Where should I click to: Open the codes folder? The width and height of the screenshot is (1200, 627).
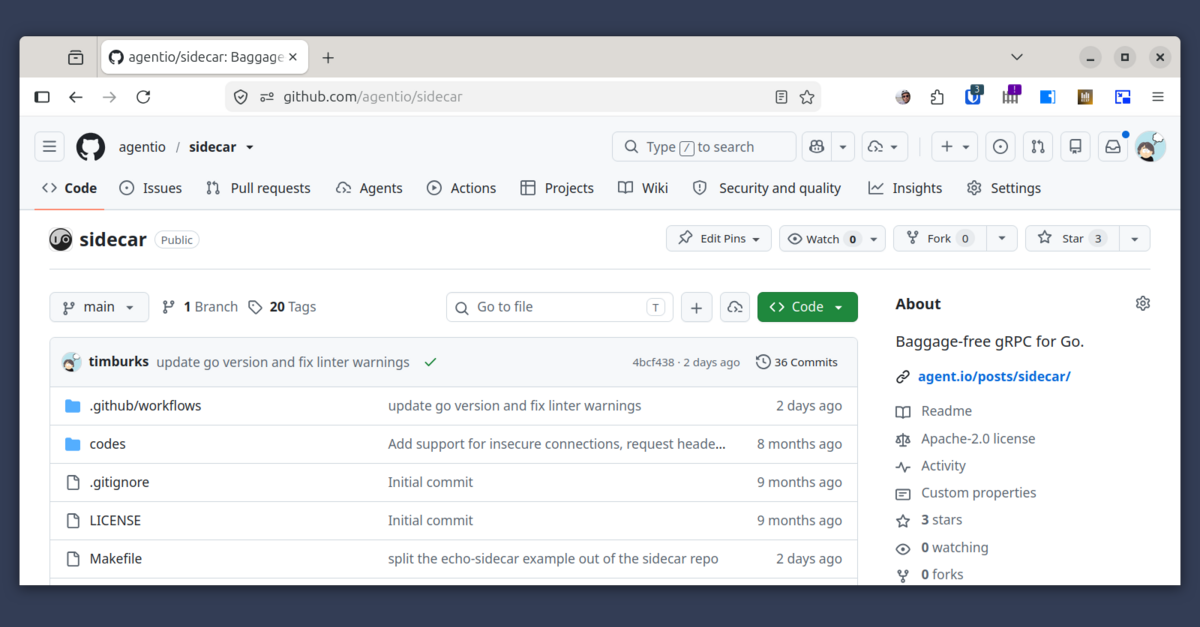click(x=108, y=444)
